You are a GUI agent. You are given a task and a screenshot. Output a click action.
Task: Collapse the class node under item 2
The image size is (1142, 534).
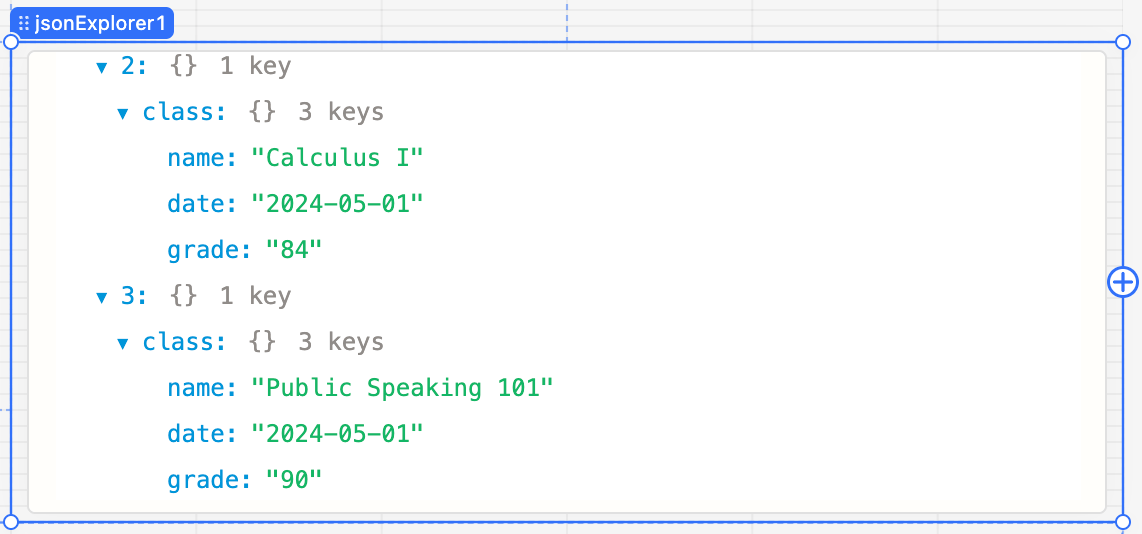pyautogui.click(x=123, y=114)
